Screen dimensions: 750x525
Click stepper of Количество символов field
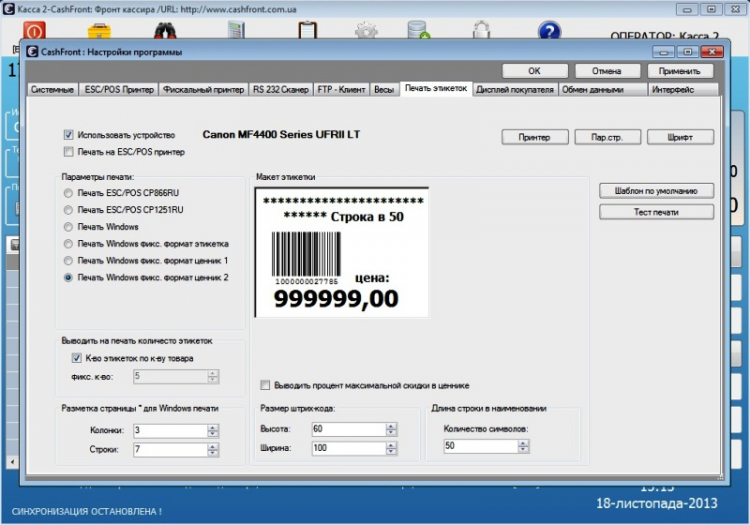tap(523, 446)
